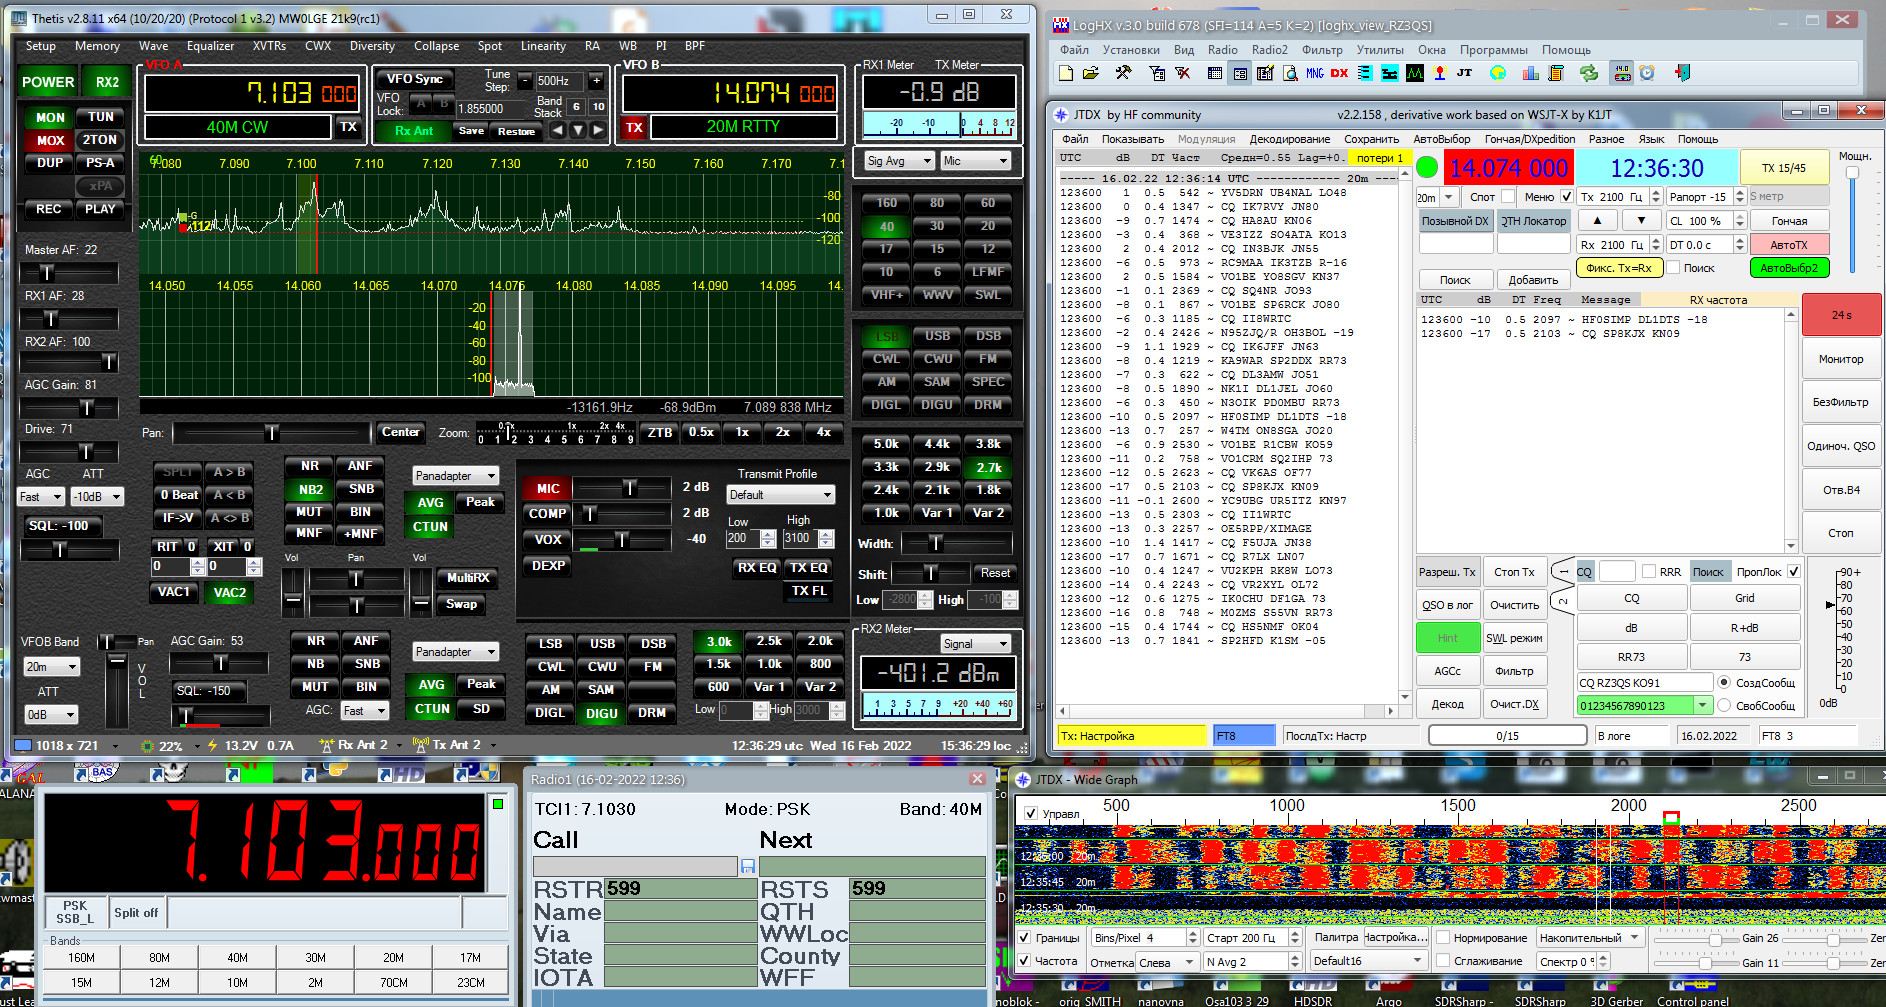Click the TUN button in Thetis
The height and width of the screenshot is (1007, 1886).
(x=100, y=117)
